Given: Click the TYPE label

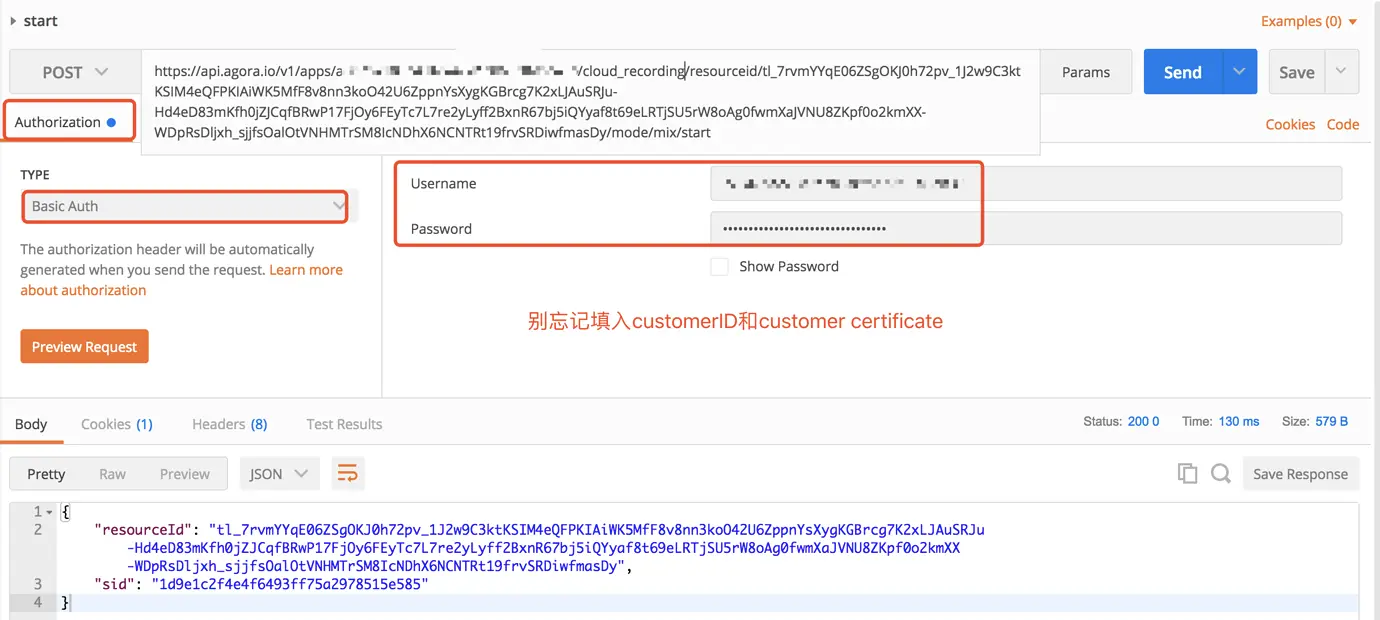Looking at the screenshot, I should pyautogui.click(x=35, y=175).
